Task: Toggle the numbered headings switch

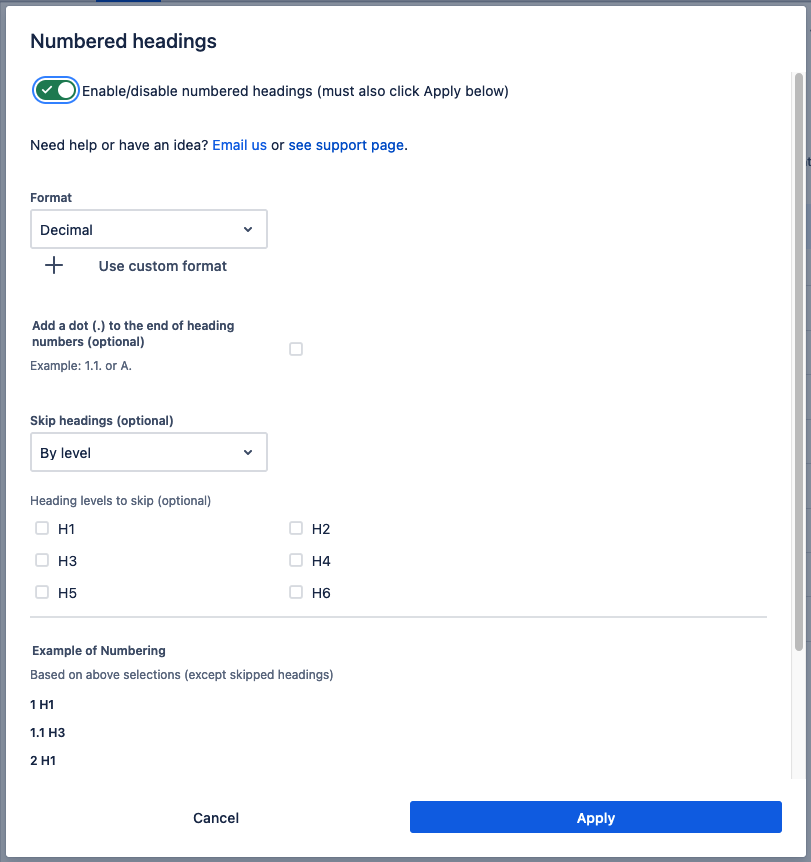Action: 56,90
